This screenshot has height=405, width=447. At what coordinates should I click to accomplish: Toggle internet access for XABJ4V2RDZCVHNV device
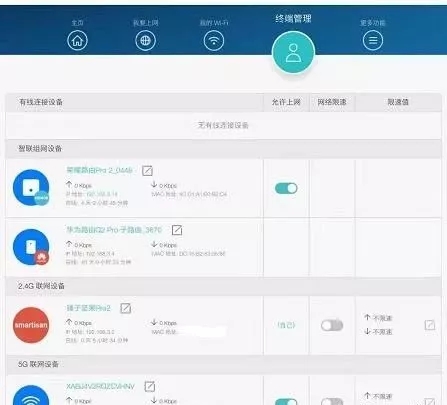coord(286,401)
